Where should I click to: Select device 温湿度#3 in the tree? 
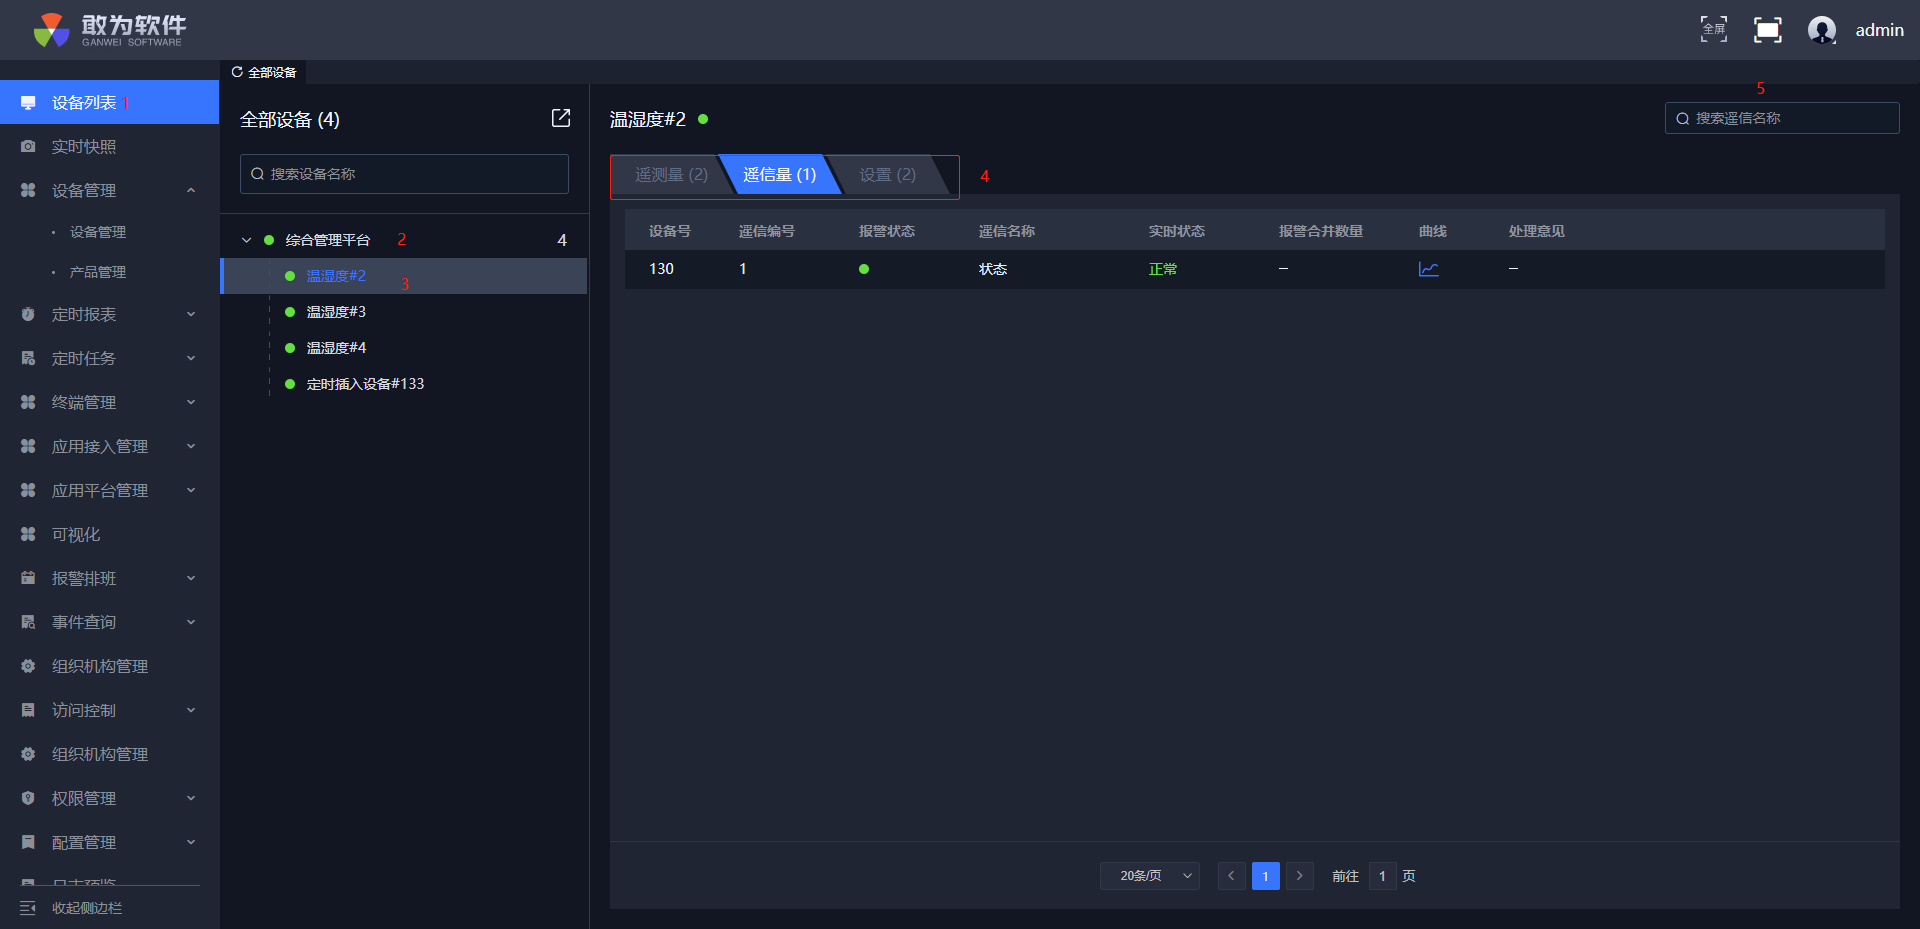(336, 312)
